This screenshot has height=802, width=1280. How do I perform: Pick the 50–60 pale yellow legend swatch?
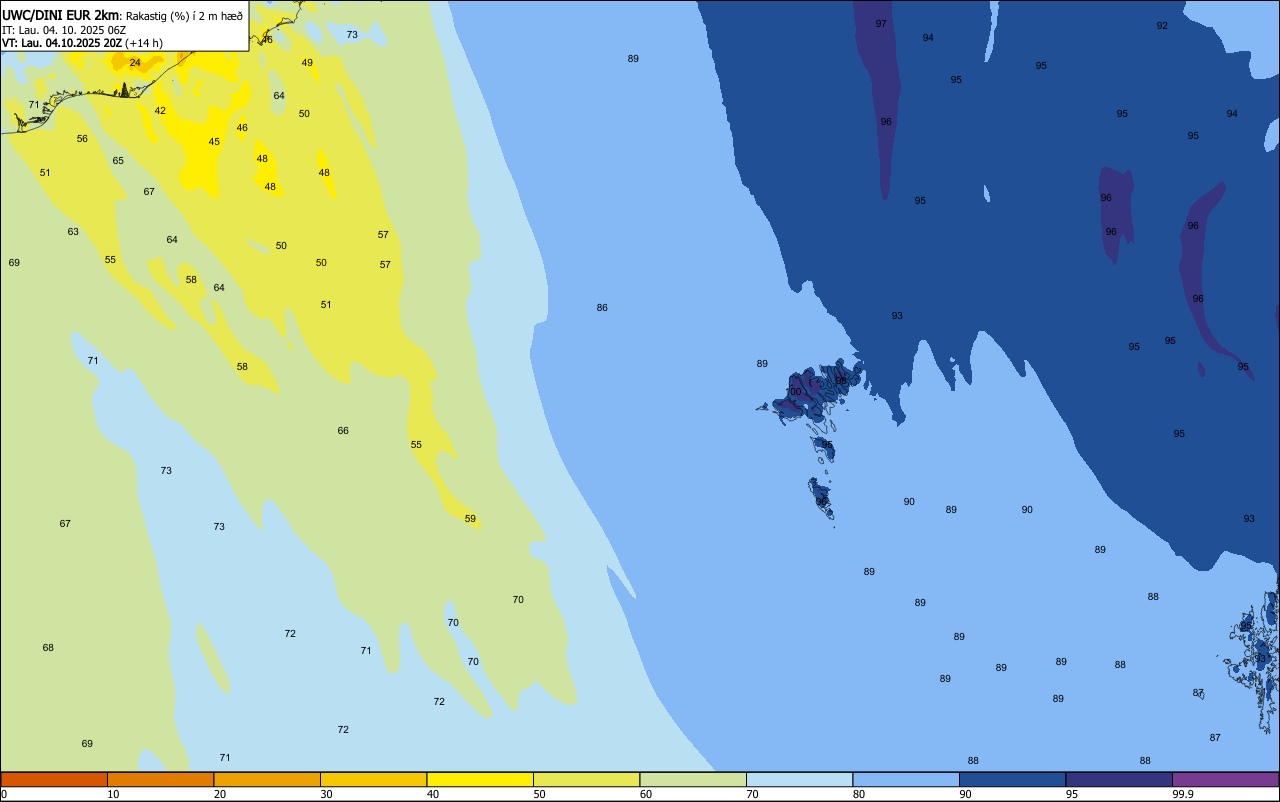[x=586, y=779]
